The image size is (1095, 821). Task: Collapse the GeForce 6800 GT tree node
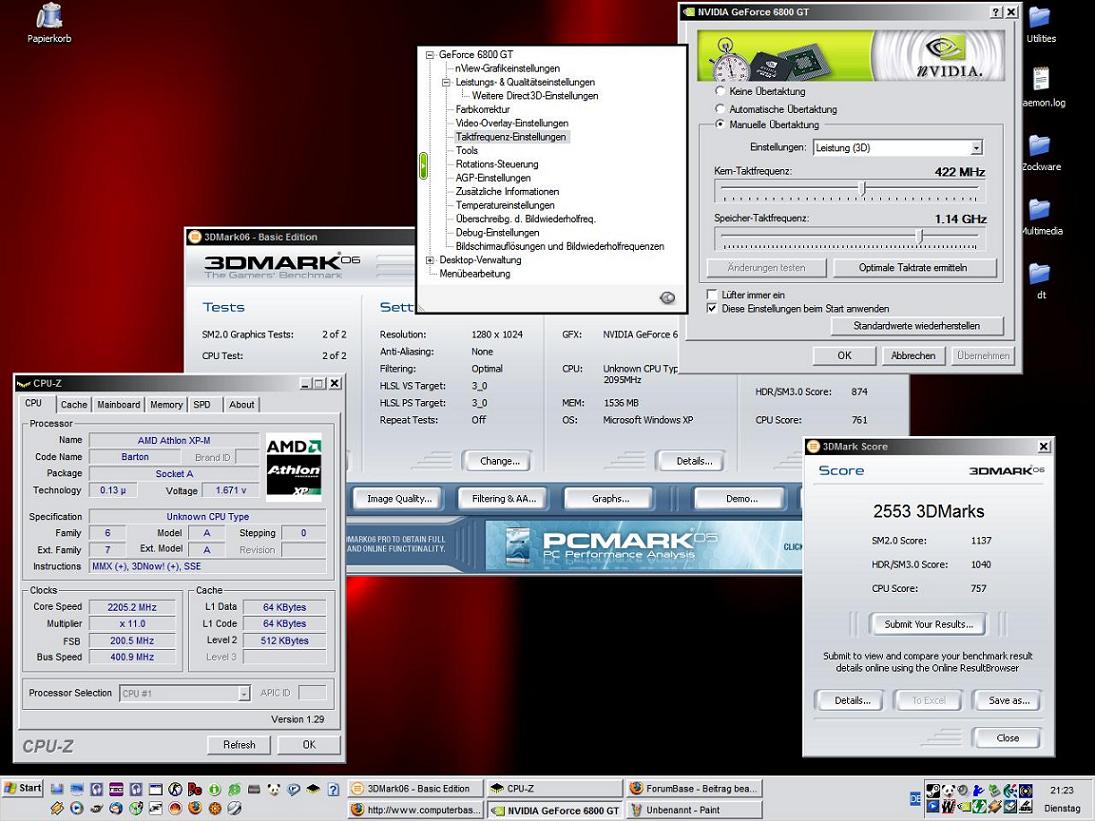(429, 54)
